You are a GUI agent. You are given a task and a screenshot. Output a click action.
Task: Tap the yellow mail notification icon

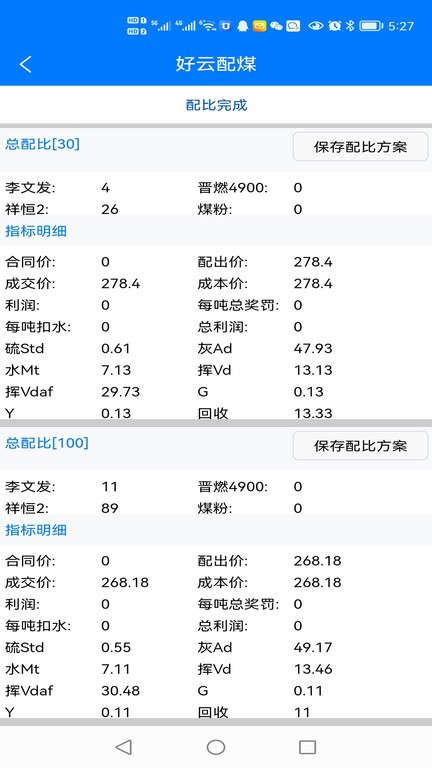tap(260, 26)
